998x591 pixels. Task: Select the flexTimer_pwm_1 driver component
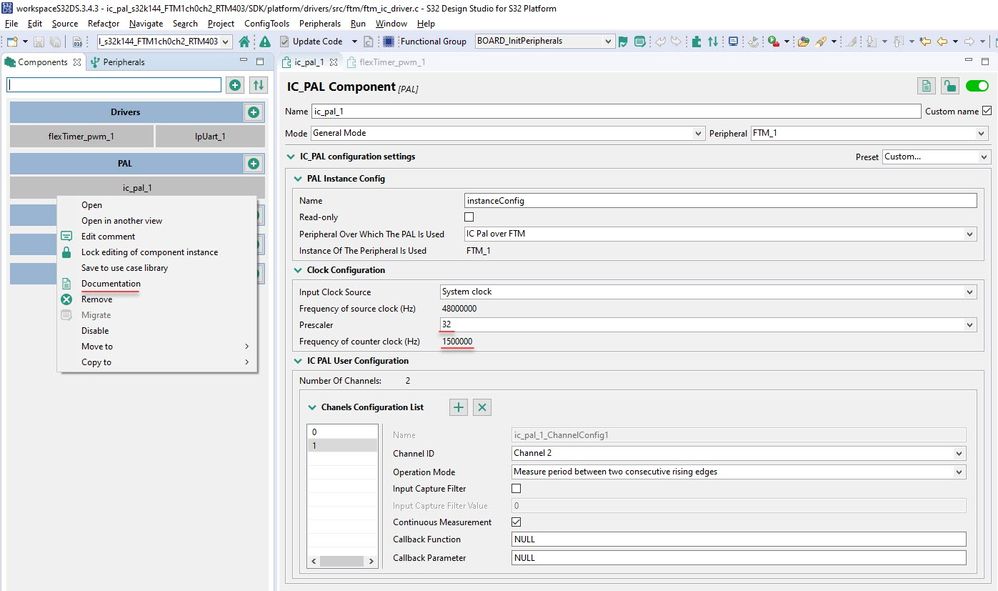pos(81,136)
